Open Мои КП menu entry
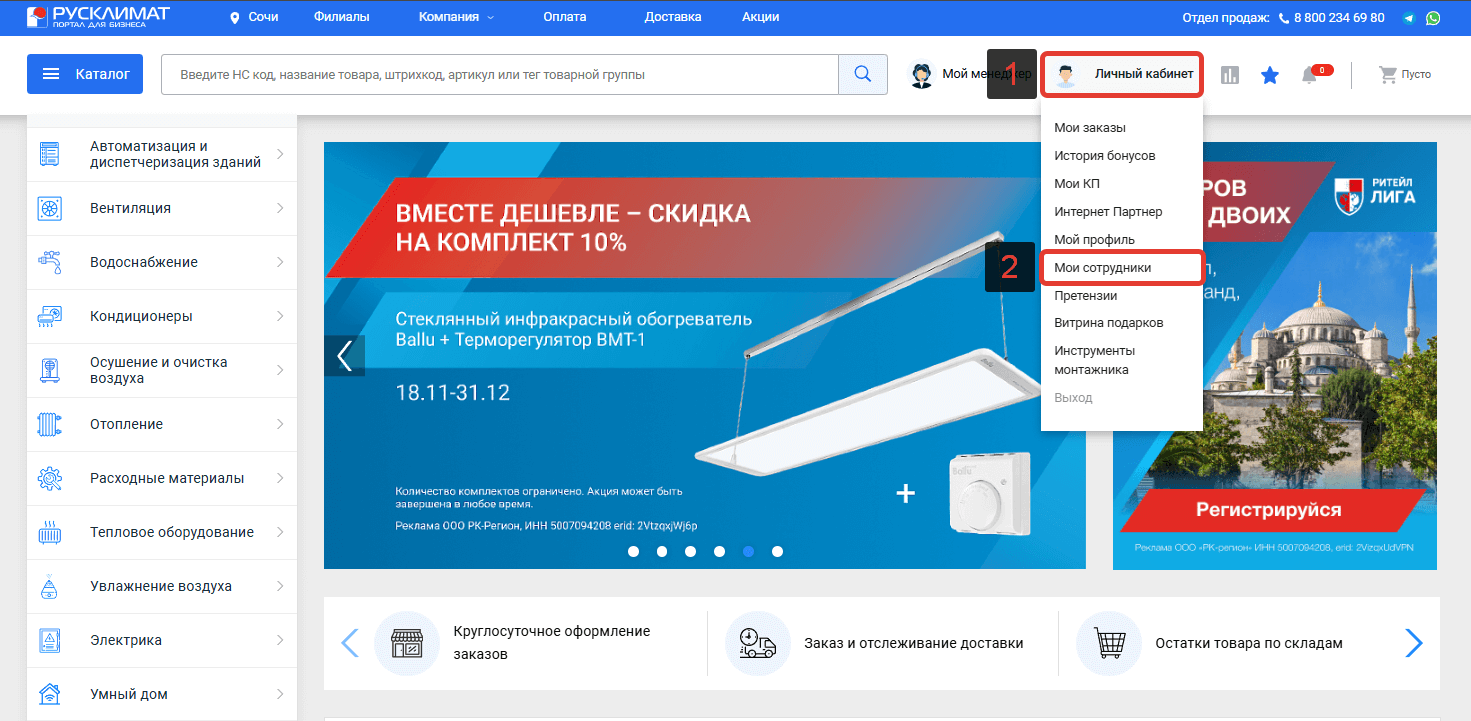1471x721 pixels. (1077, 184)
